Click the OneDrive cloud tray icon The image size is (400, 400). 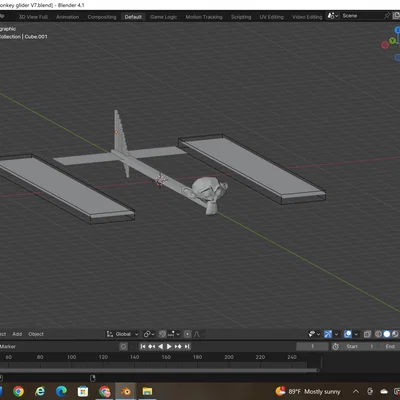click(x=384, y=391)
